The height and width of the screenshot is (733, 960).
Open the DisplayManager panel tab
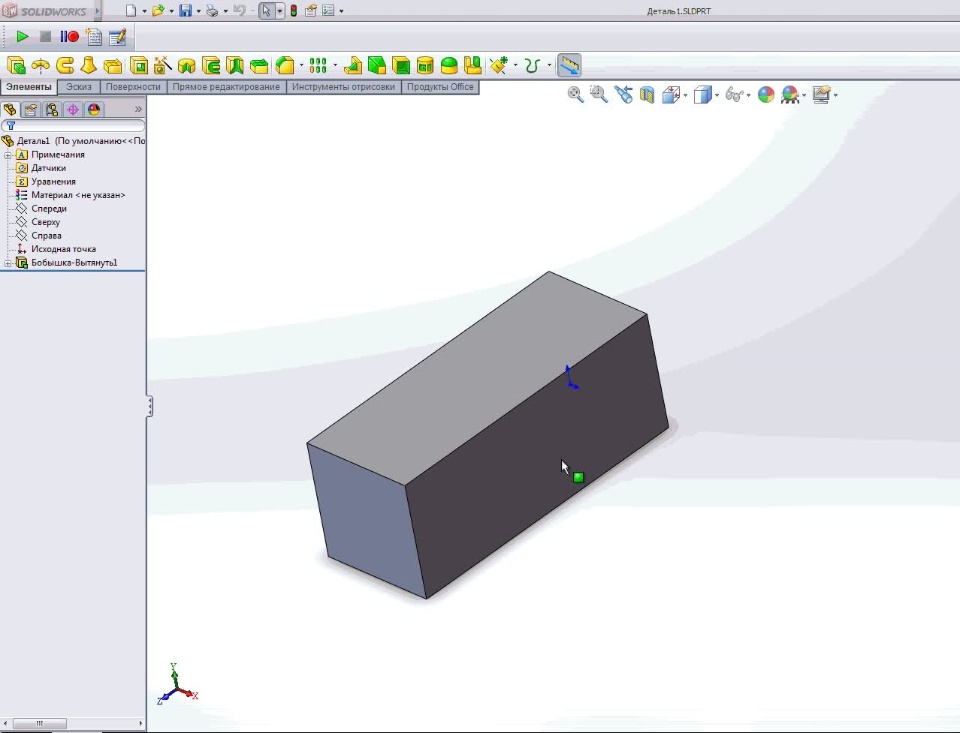(x=94, y=110)
